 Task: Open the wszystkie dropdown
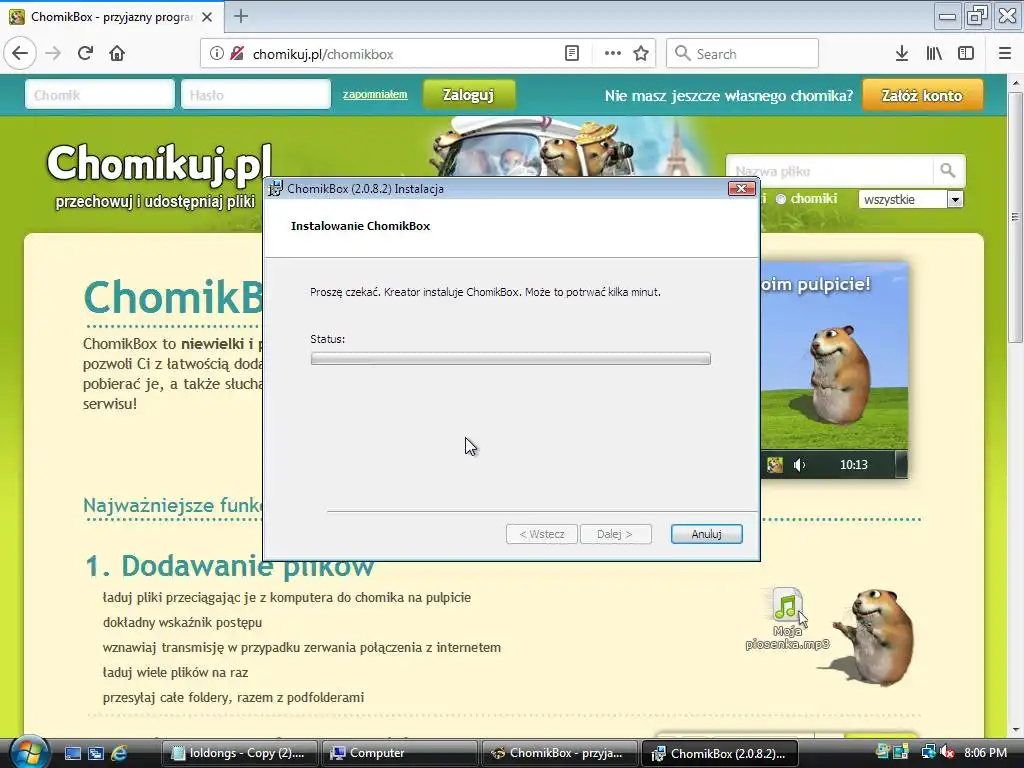911,199
